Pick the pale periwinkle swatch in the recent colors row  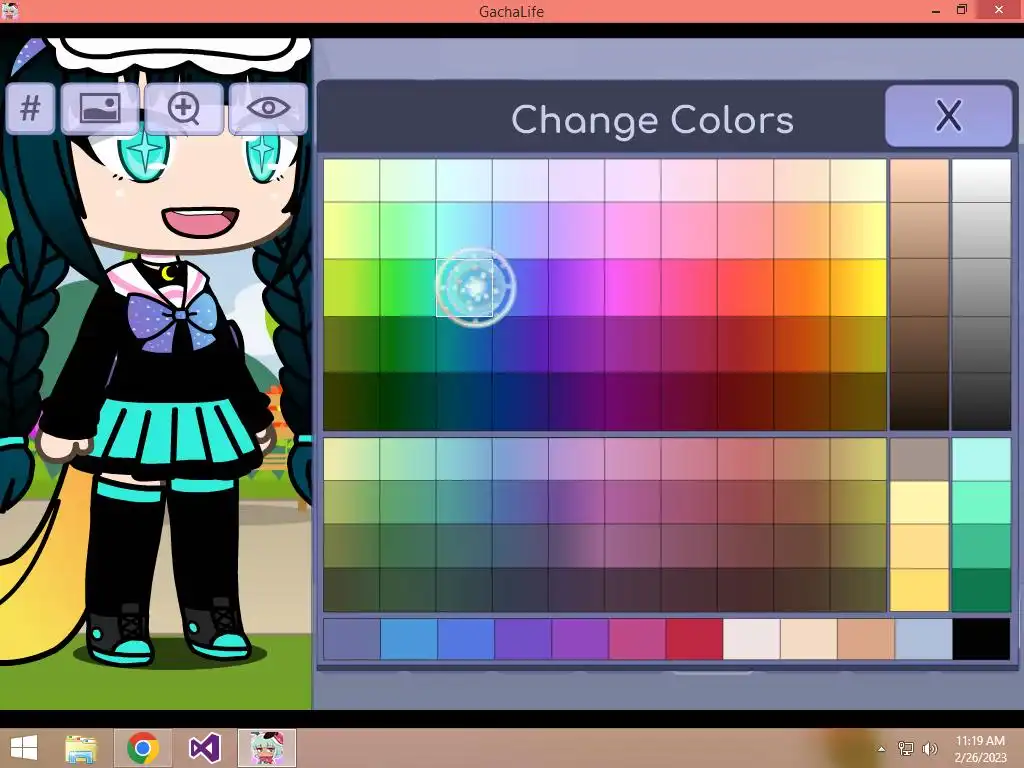(923, 639)
